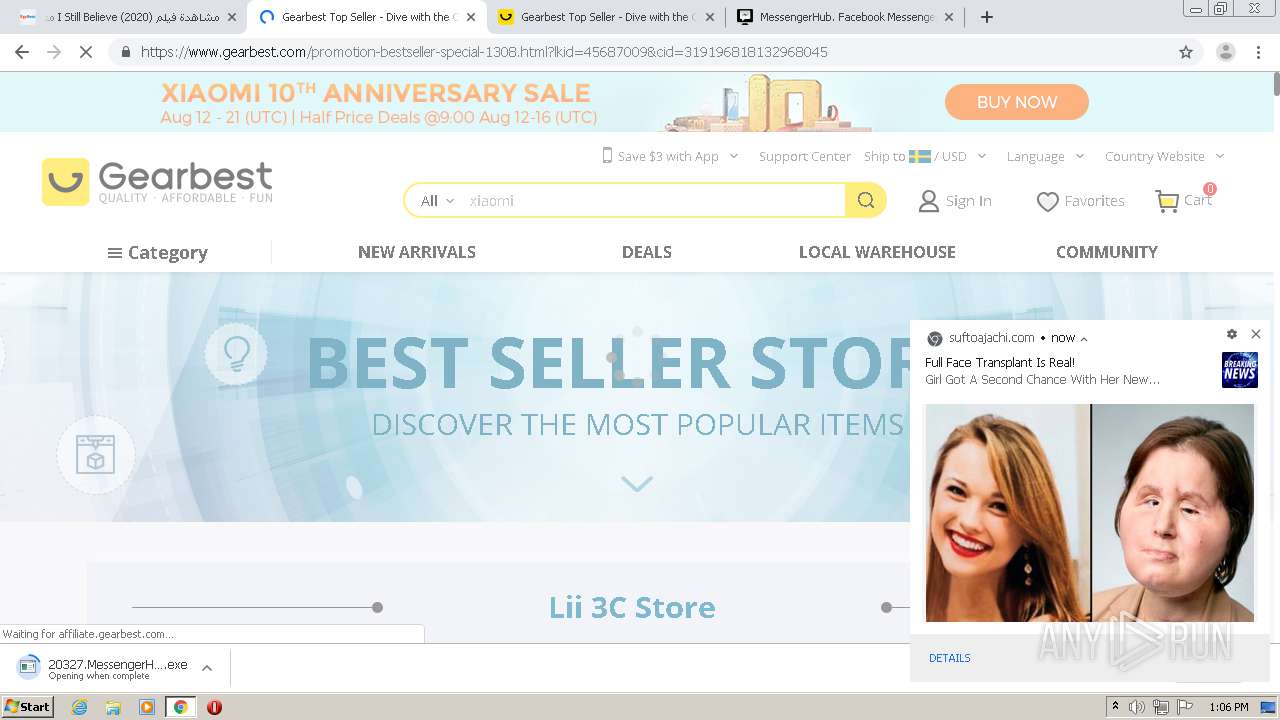Open notification settings gear

coord(1232,334)
